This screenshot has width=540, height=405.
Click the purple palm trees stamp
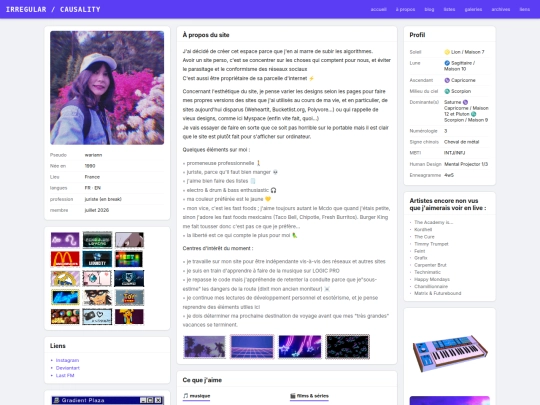(205, 346)
